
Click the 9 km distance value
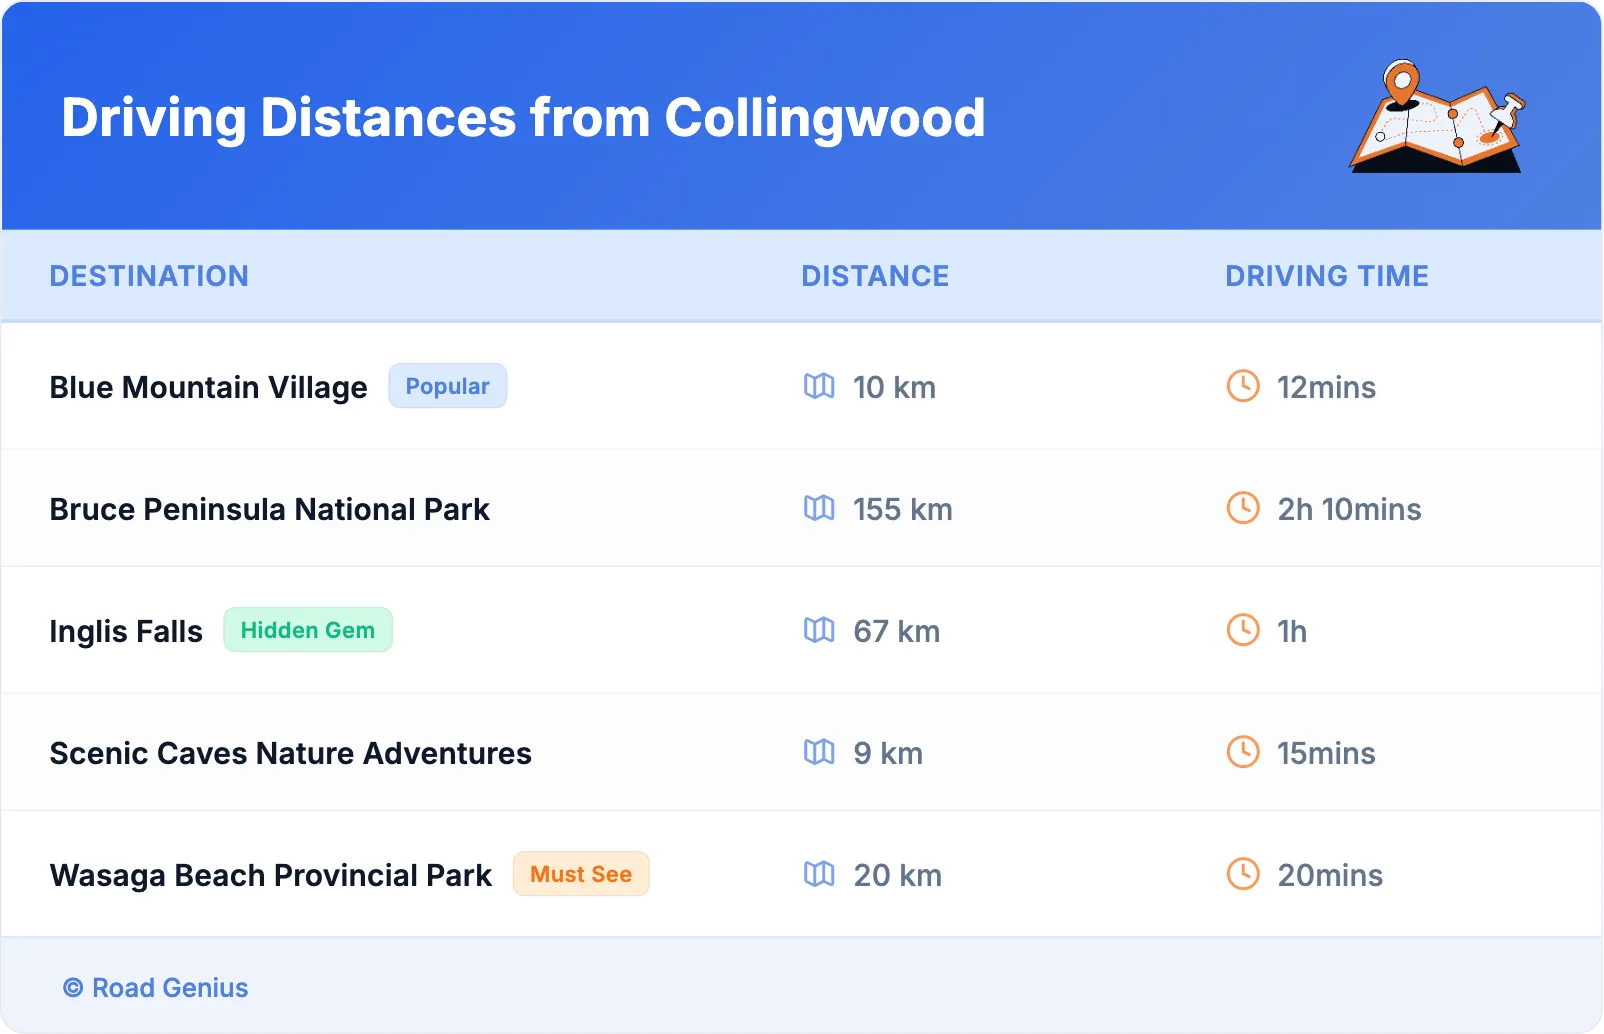pos(888,753)
